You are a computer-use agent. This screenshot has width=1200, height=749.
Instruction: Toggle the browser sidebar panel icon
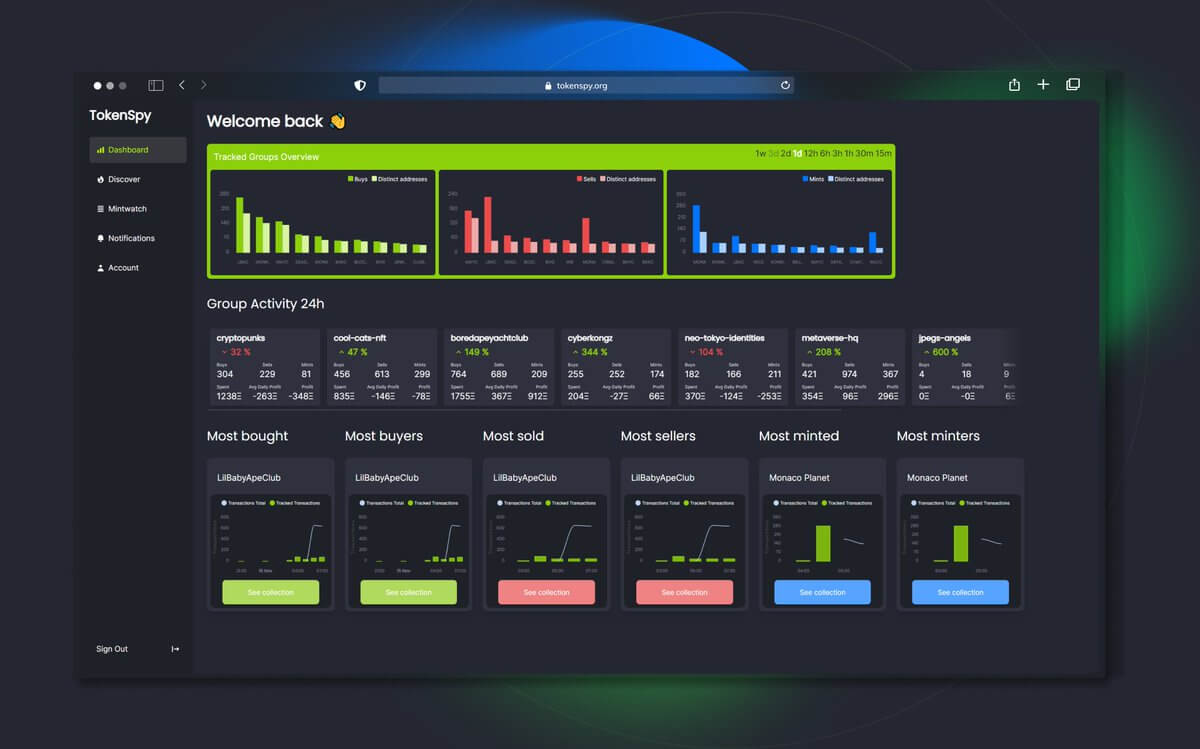(x=156, y=86)
